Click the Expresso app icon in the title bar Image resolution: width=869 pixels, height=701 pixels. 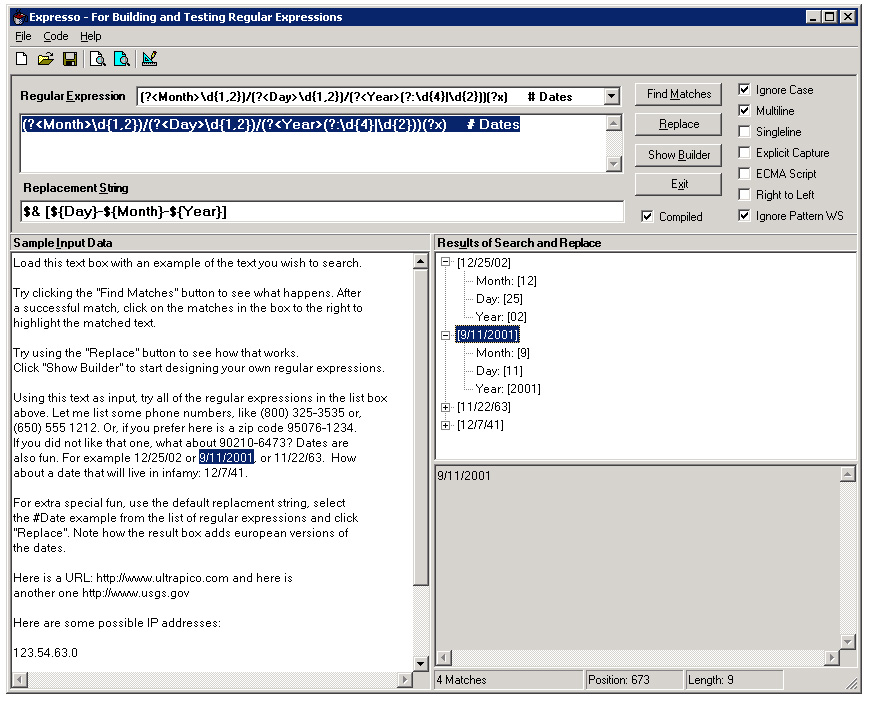19,17
